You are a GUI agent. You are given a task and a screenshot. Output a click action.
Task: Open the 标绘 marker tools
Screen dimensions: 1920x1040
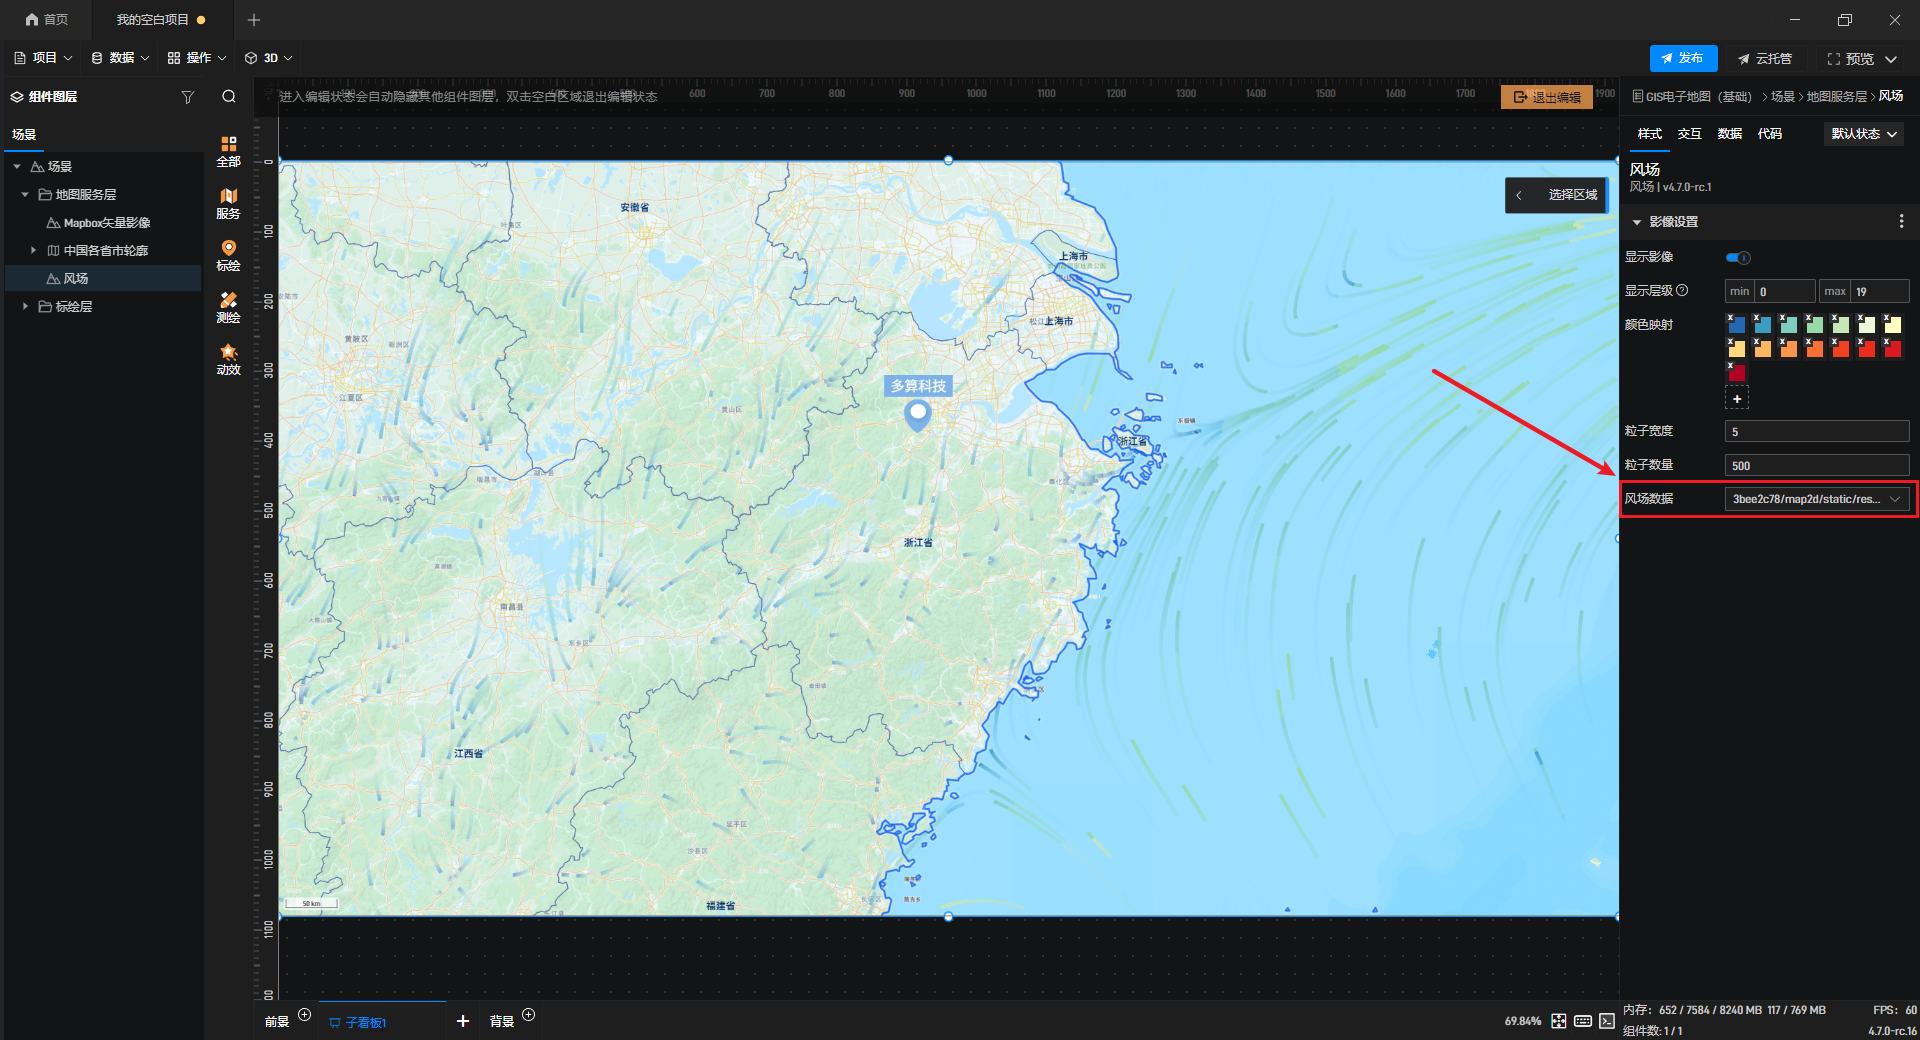(x=228, y=255)
